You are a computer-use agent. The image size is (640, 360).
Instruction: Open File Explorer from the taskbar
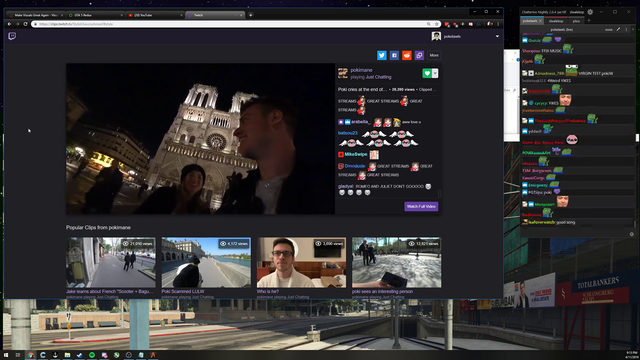[x=67, y=355]
